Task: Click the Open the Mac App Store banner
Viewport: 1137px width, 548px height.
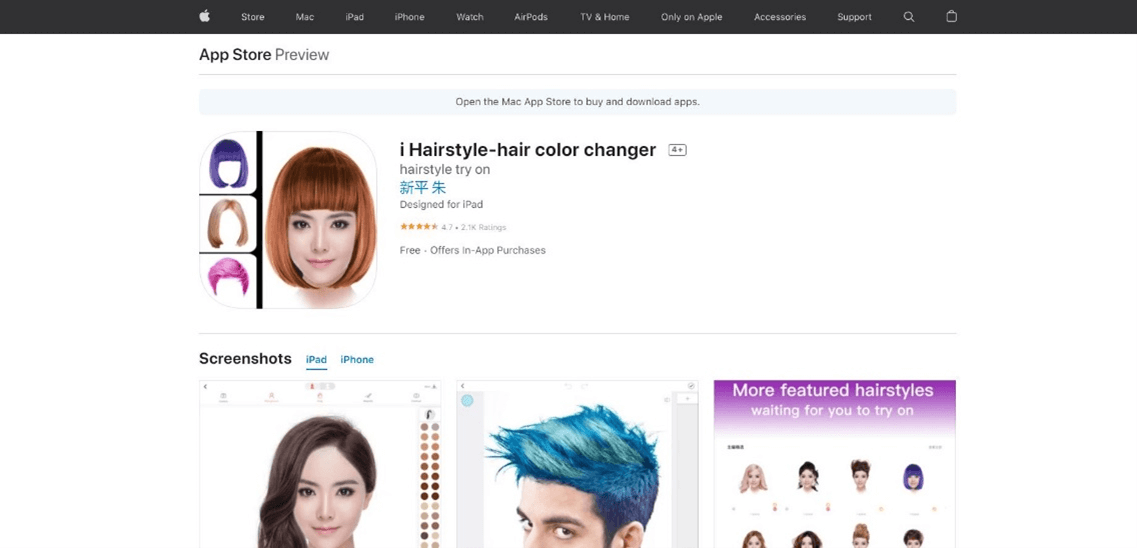Action: coord(577,102)
